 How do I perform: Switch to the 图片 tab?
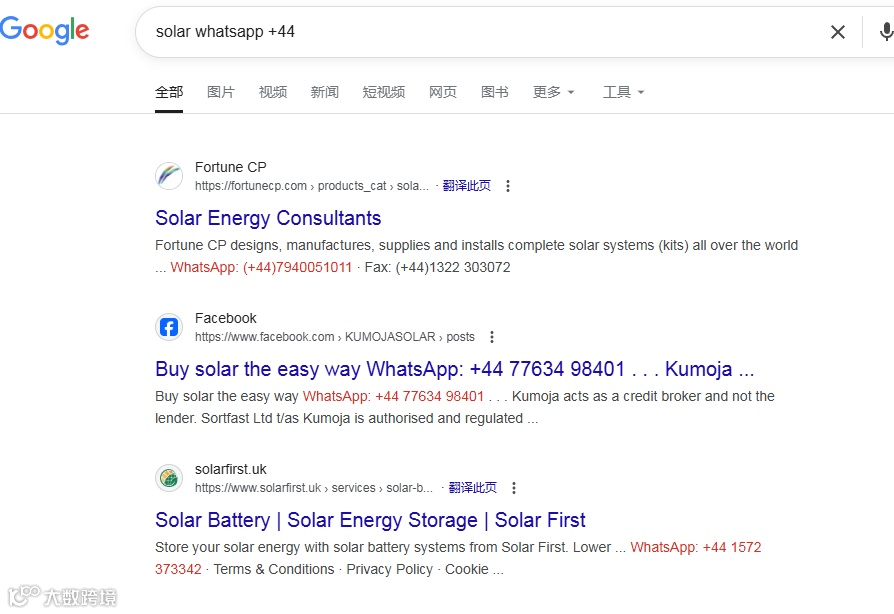221,92
